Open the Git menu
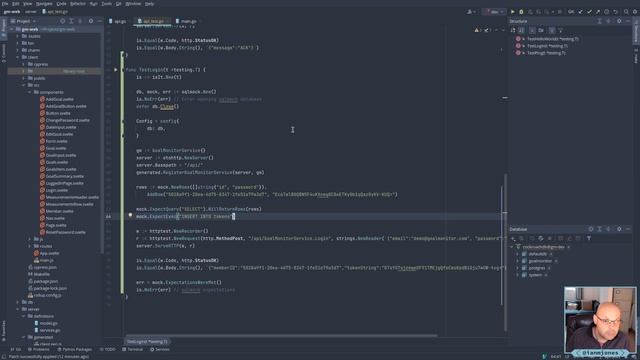The image size is (640, 360). click(x=118, y=4)
